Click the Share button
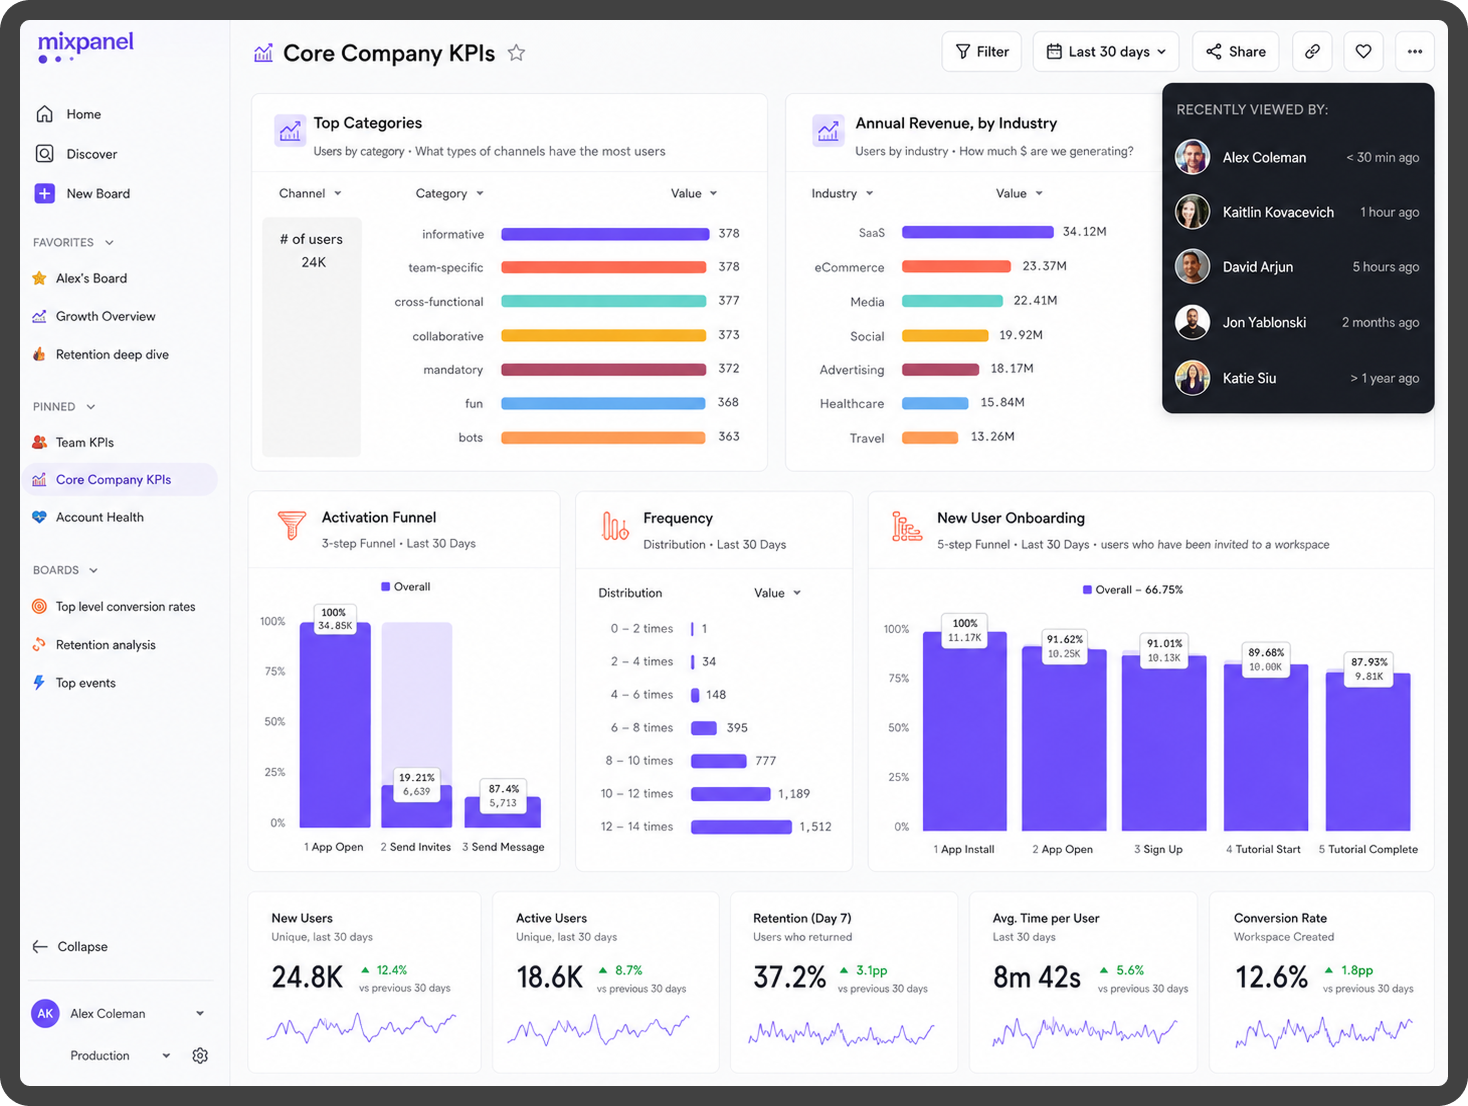1468x1106 pixels. tap(1236, 51)
